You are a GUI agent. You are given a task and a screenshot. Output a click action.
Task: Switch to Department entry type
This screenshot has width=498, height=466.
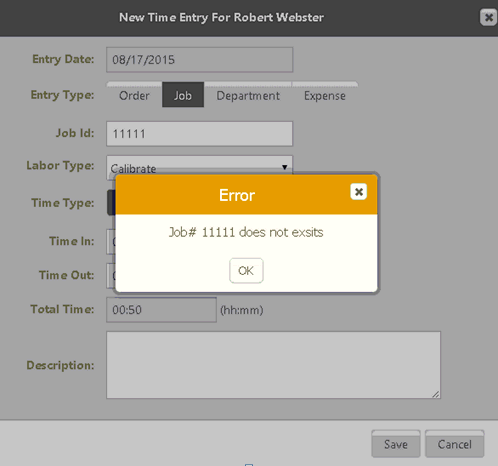(x=248, y=96)
